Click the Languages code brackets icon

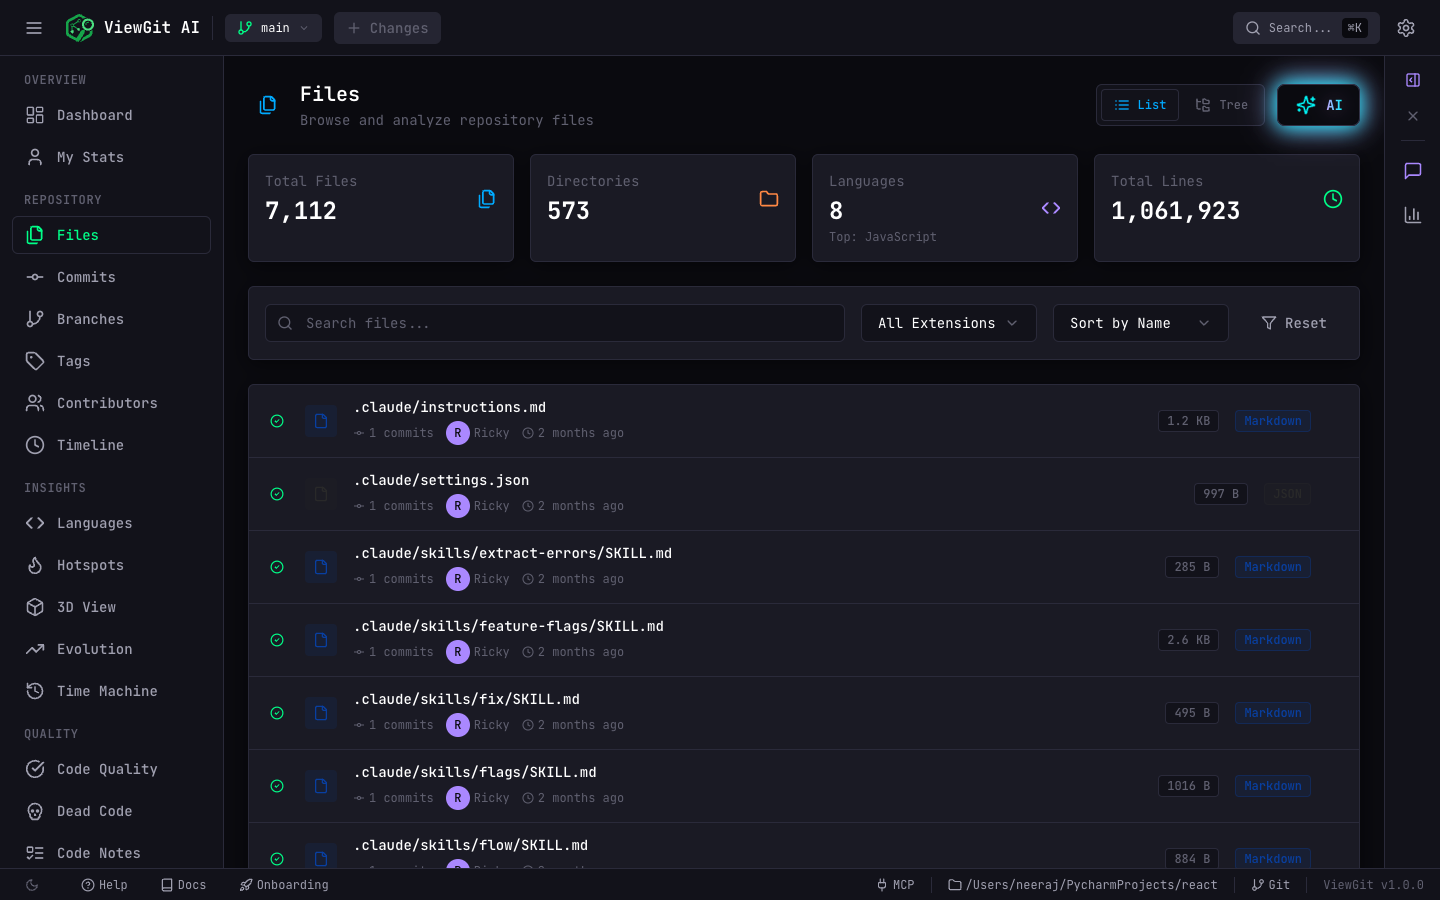[1051, 208]
